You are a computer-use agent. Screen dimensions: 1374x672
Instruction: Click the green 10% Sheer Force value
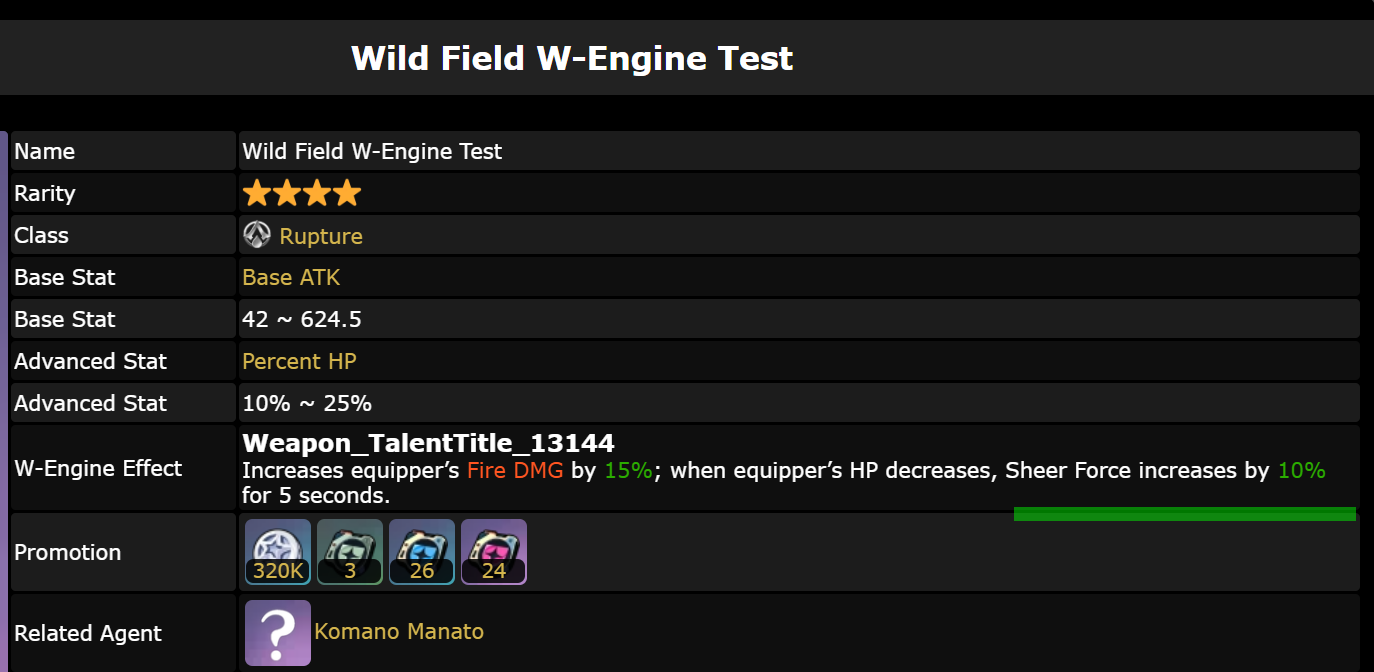[x=1301, y=471]
